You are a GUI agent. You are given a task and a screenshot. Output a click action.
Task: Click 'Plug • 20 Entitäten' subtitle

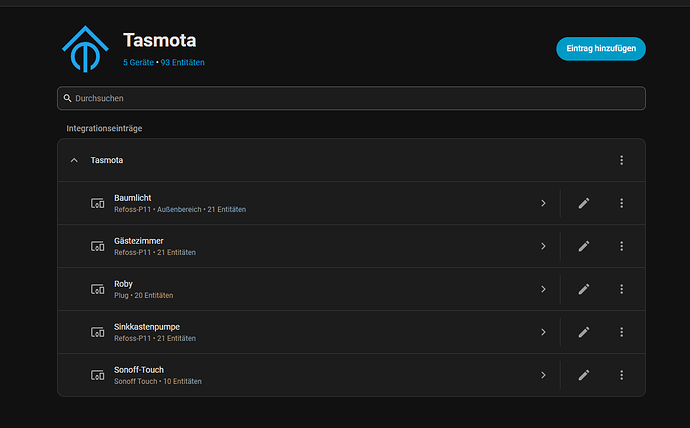coord(143,296)
